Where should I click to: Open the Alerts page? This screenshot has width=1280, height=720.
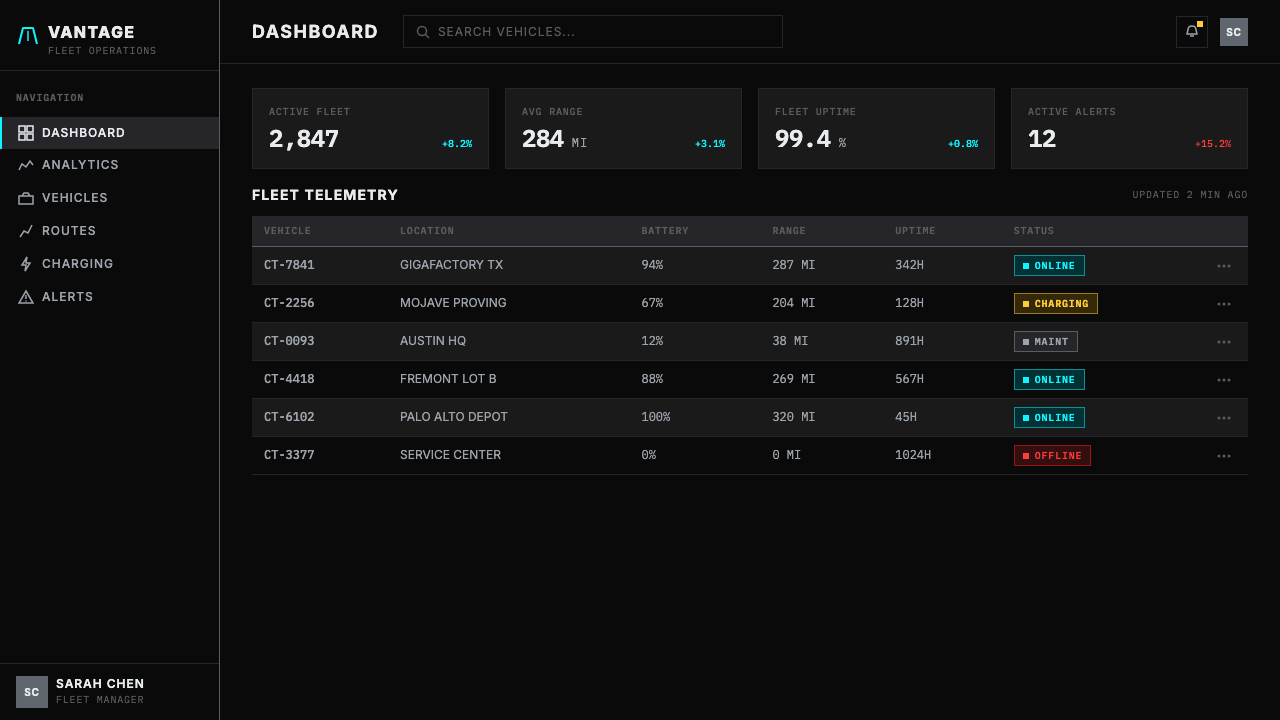tap(110, 297)
